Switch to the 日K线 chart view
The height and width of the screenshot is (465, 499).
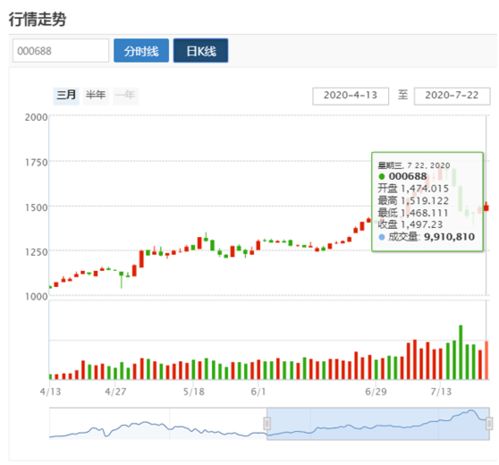pos(201,51)
